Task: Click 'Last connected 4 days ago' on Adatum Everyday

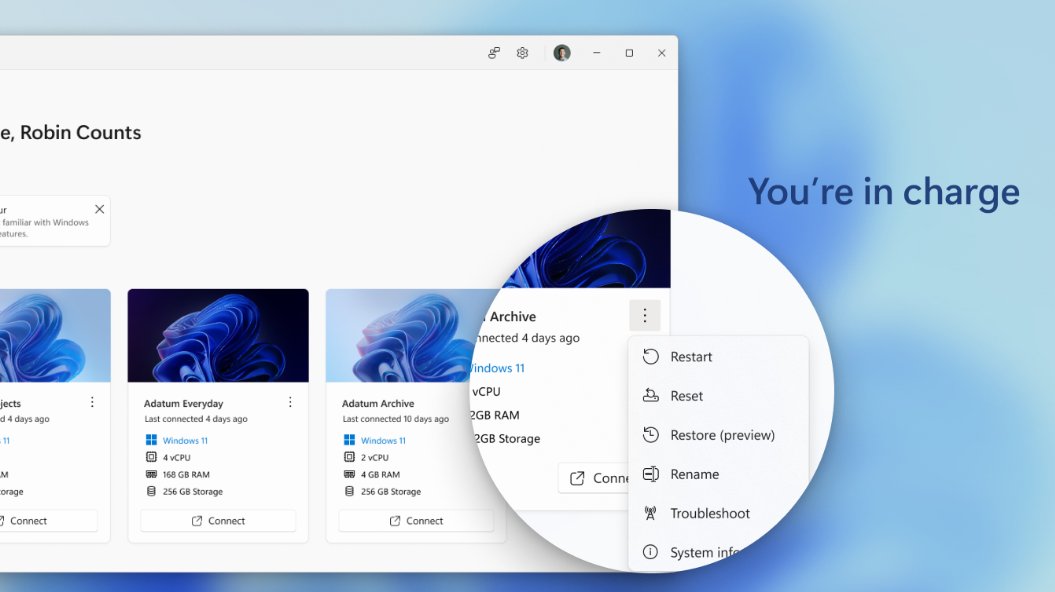Action: point(196,419)
